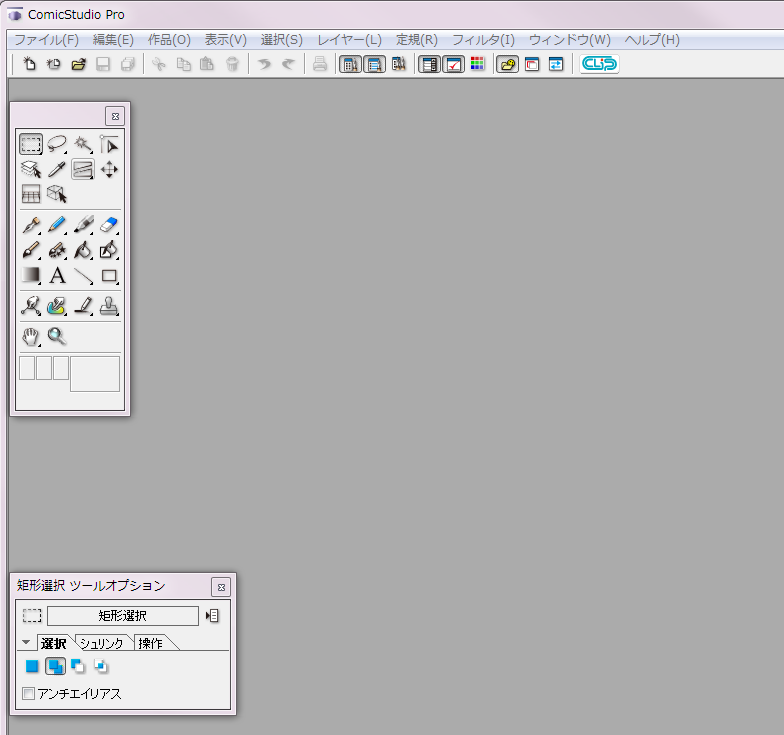The height and width of the screenshot is (735, 784).
Task: Click the print toolbar icon
Action: pyautogui.click(x=320, y=64)
